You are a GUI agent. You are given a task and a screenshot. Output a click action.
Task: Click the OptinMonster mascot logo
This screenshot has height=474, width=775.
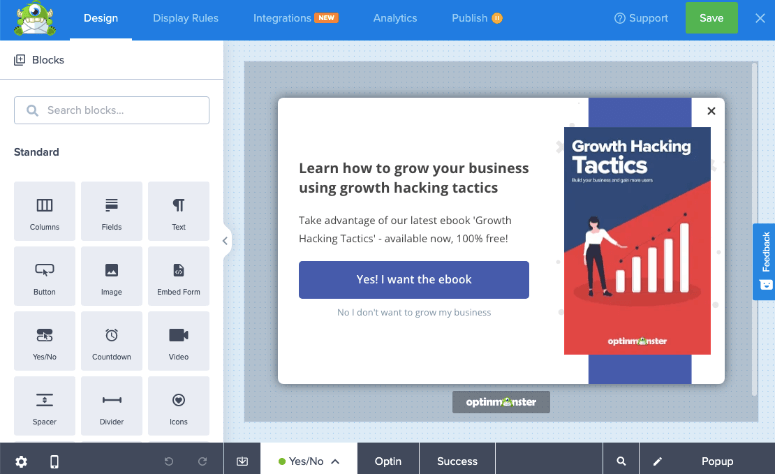(35, 19)
